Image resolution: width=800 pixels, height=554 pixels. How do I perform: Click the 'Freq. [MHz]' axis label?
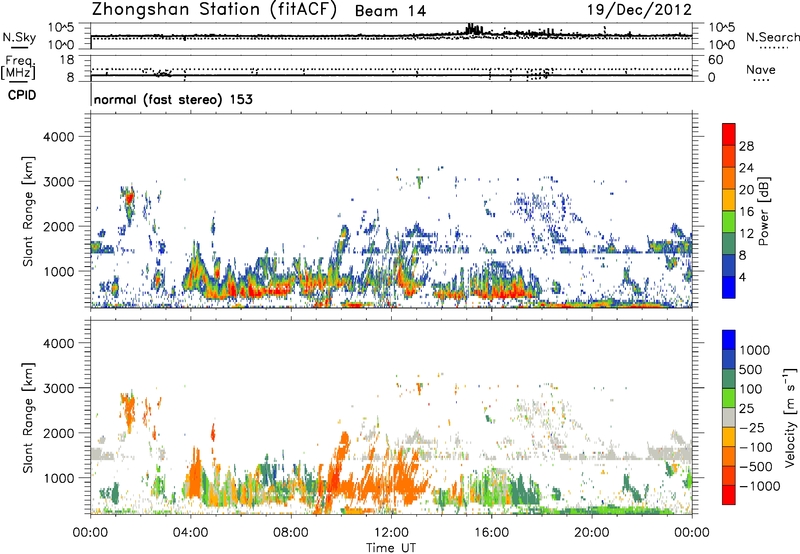[19, 67]
